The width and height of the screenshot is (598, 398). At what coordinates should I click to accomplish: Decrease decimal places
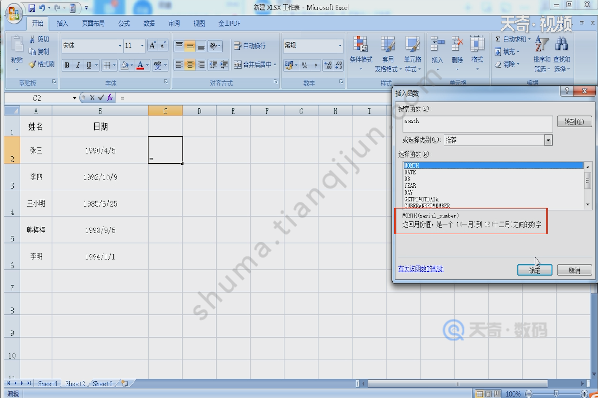[x=339, y=66]
